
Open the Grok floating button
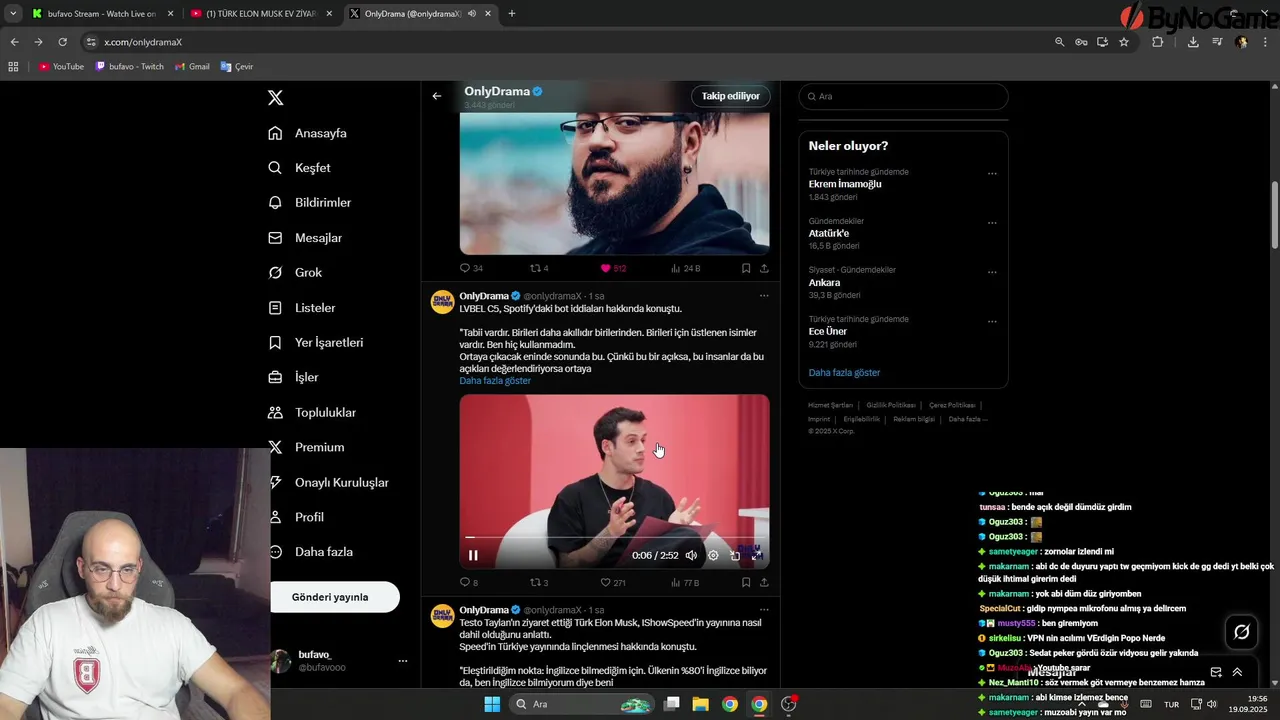pyautogui.click(x=1242, y=631)
